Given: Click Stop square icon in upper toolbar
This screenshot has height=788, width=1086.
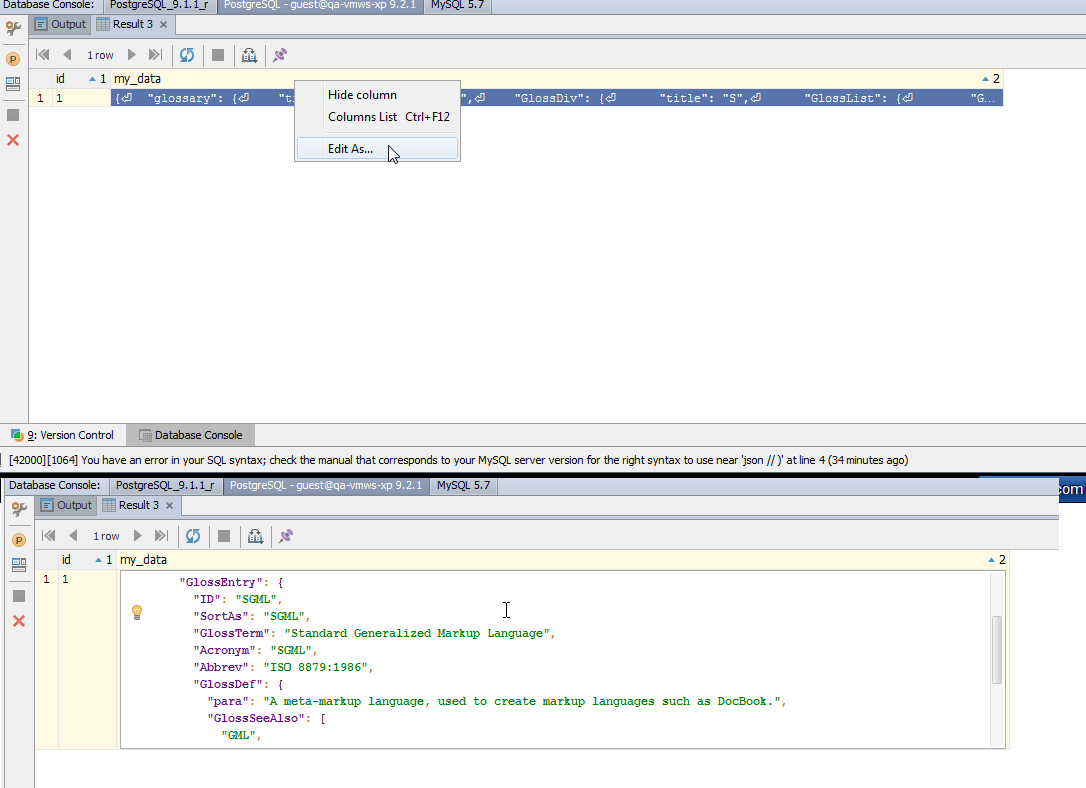Looking at the screenshot, I should point(218,55).
